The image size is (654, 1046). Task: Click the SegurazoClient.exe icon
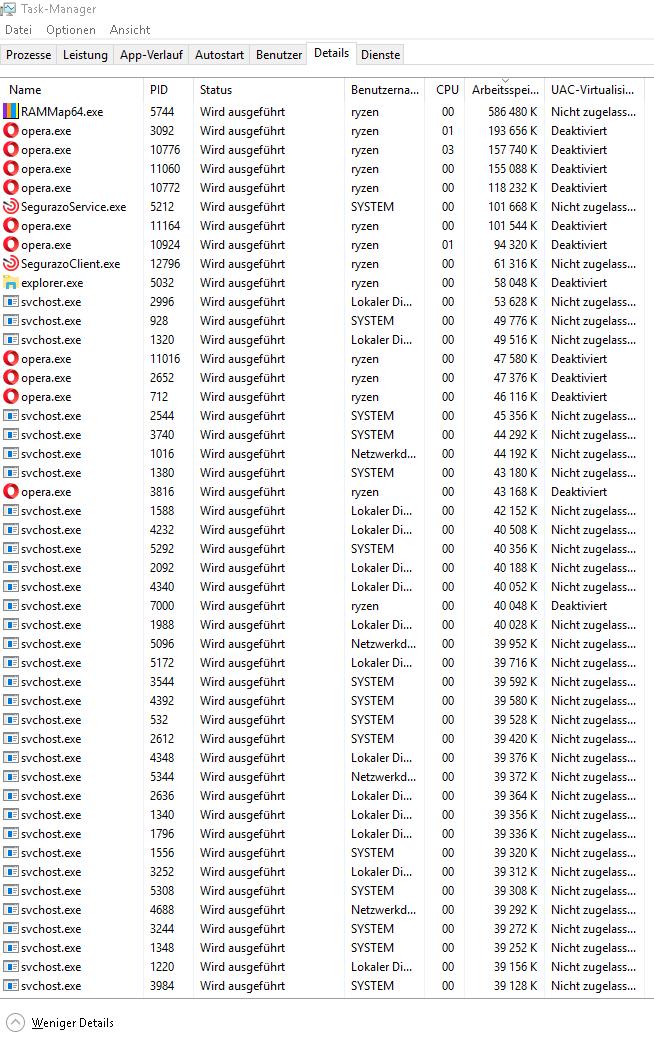pos(11,264)
